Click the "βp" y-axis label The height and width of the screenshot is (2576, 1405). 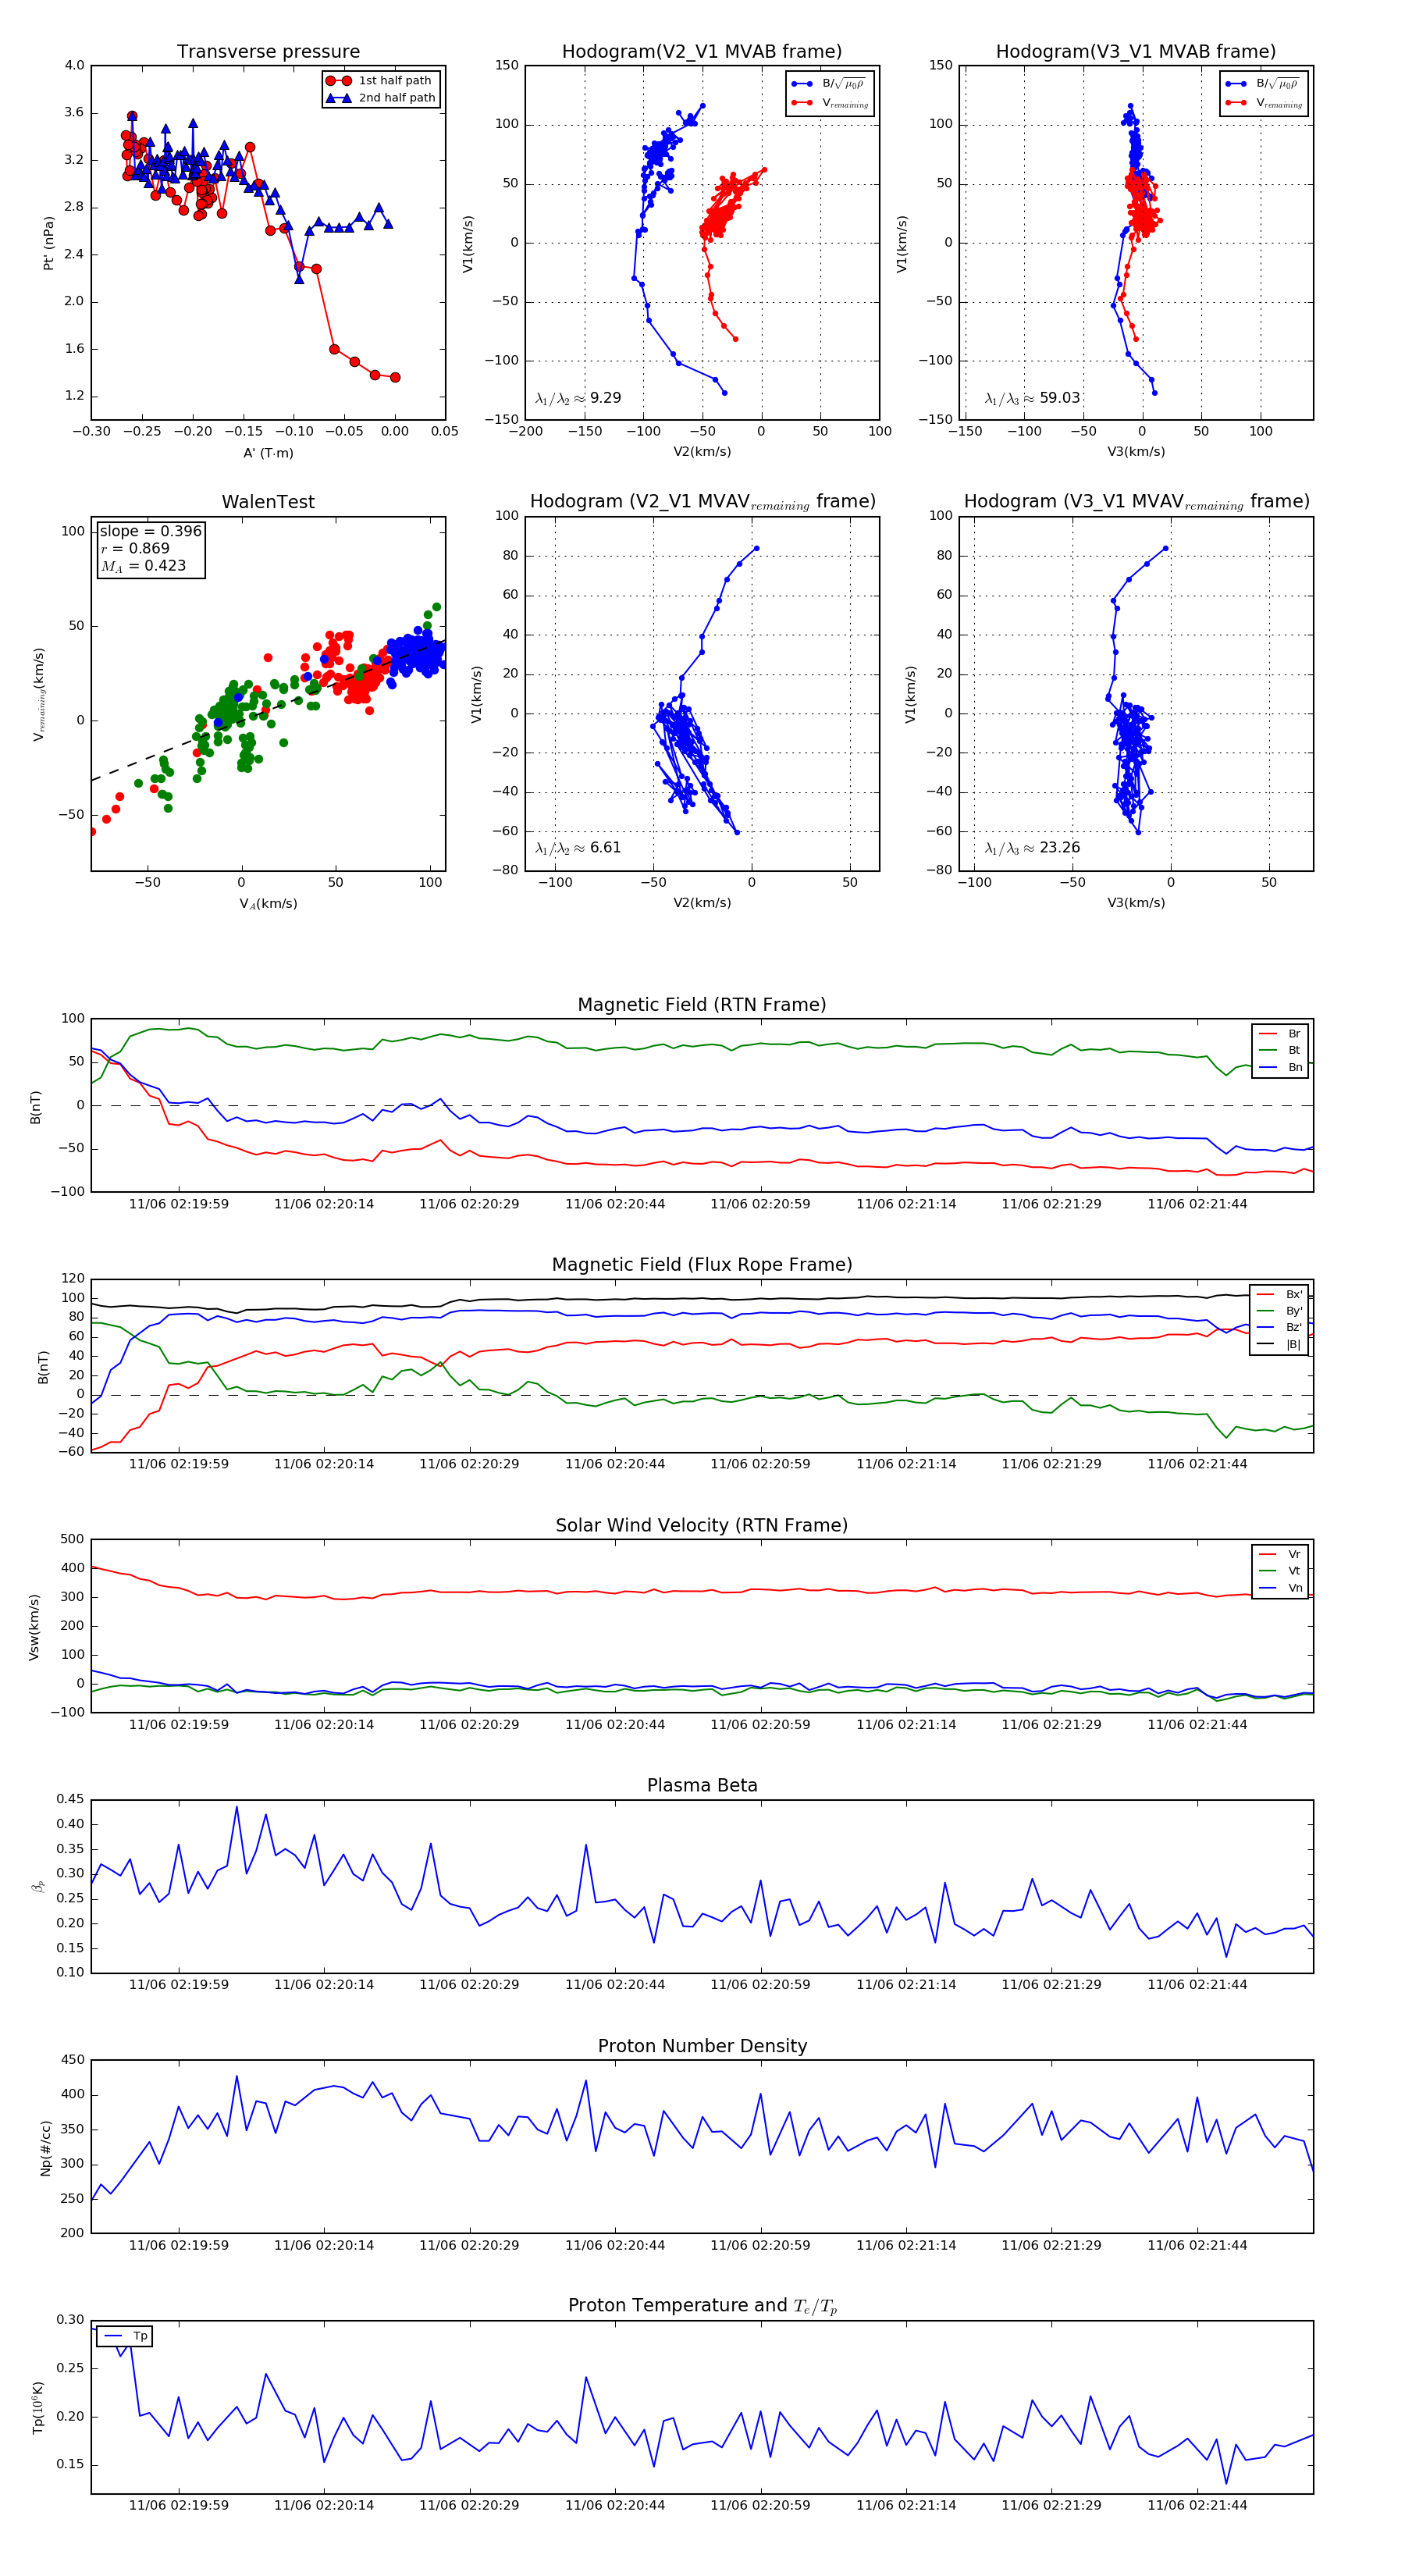38,1887
